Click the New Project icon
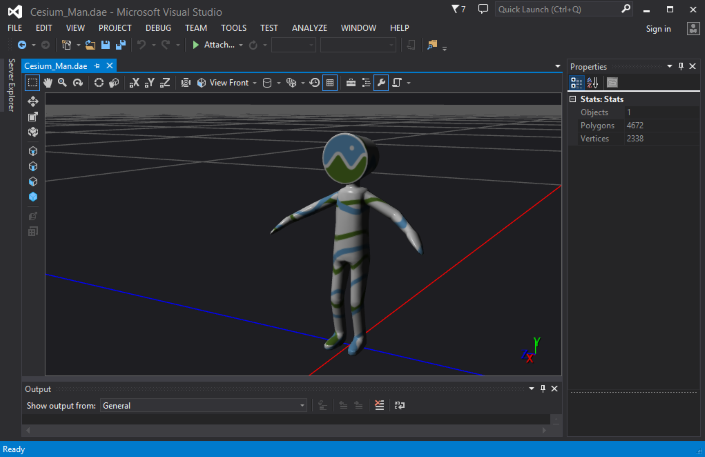Screen dimensions: 705x457 (x=67, y=45)
